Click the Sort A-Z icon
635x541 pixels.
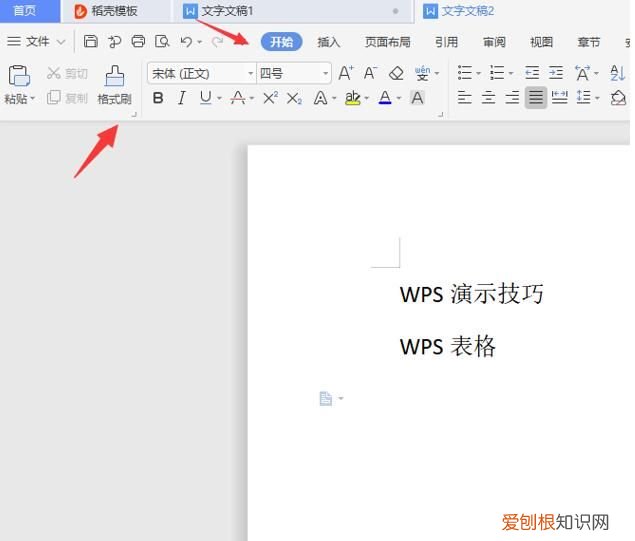tap(618, 73)
